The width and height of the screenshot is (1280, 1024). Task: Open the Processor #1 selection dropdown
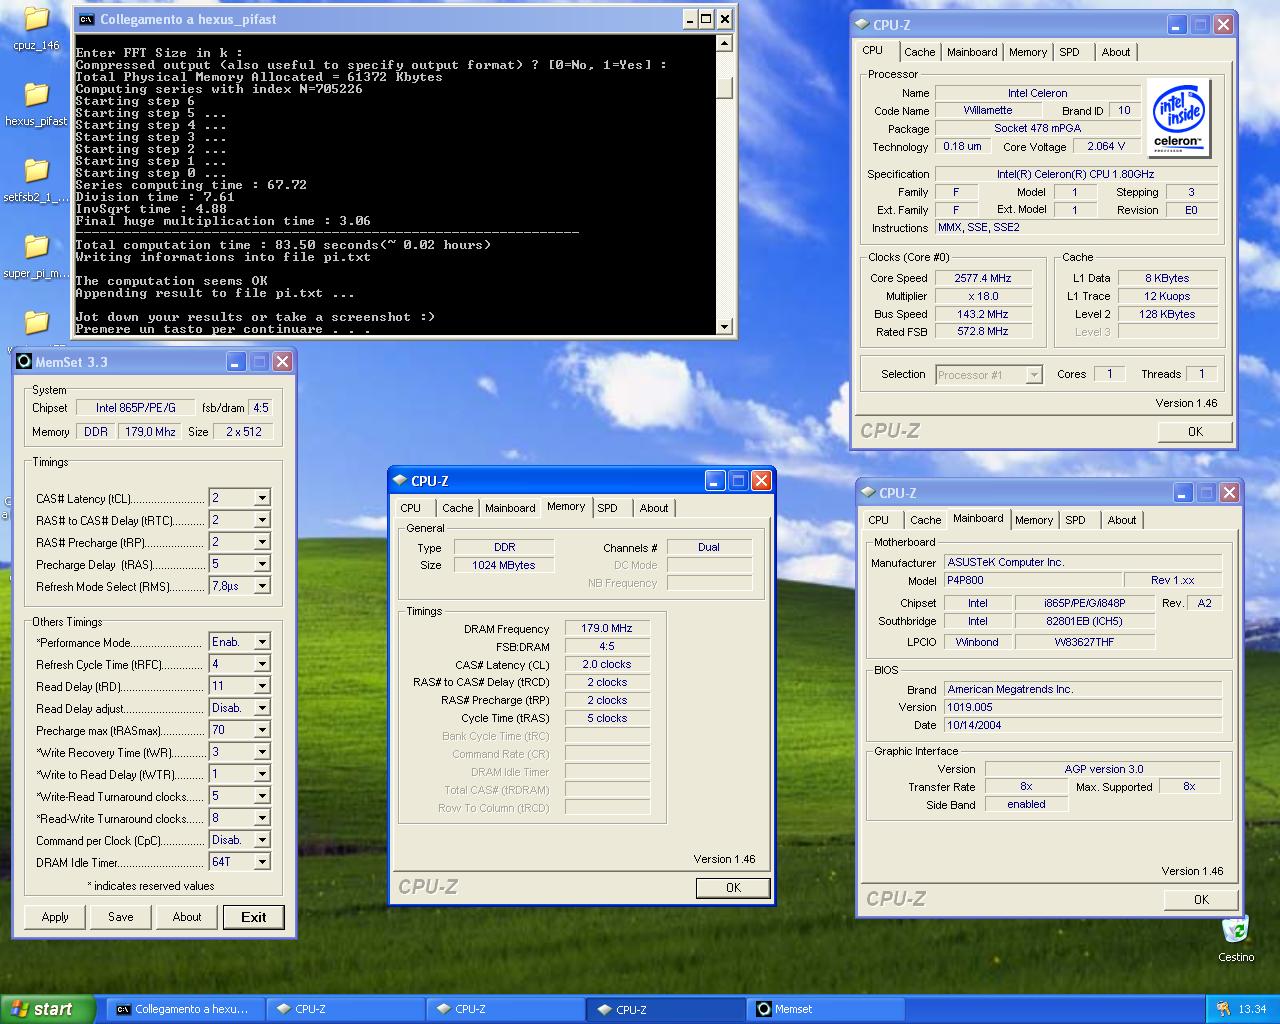point(1034,375)
